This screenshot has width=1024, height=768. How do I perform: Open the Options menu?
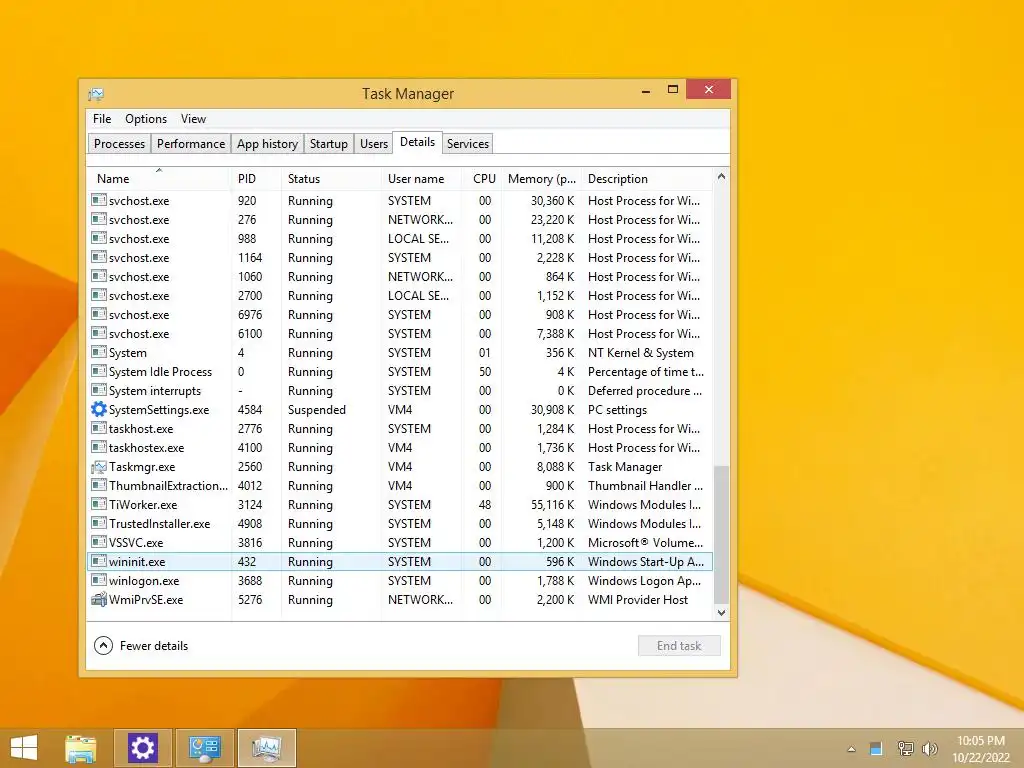(x=146, y=119)
